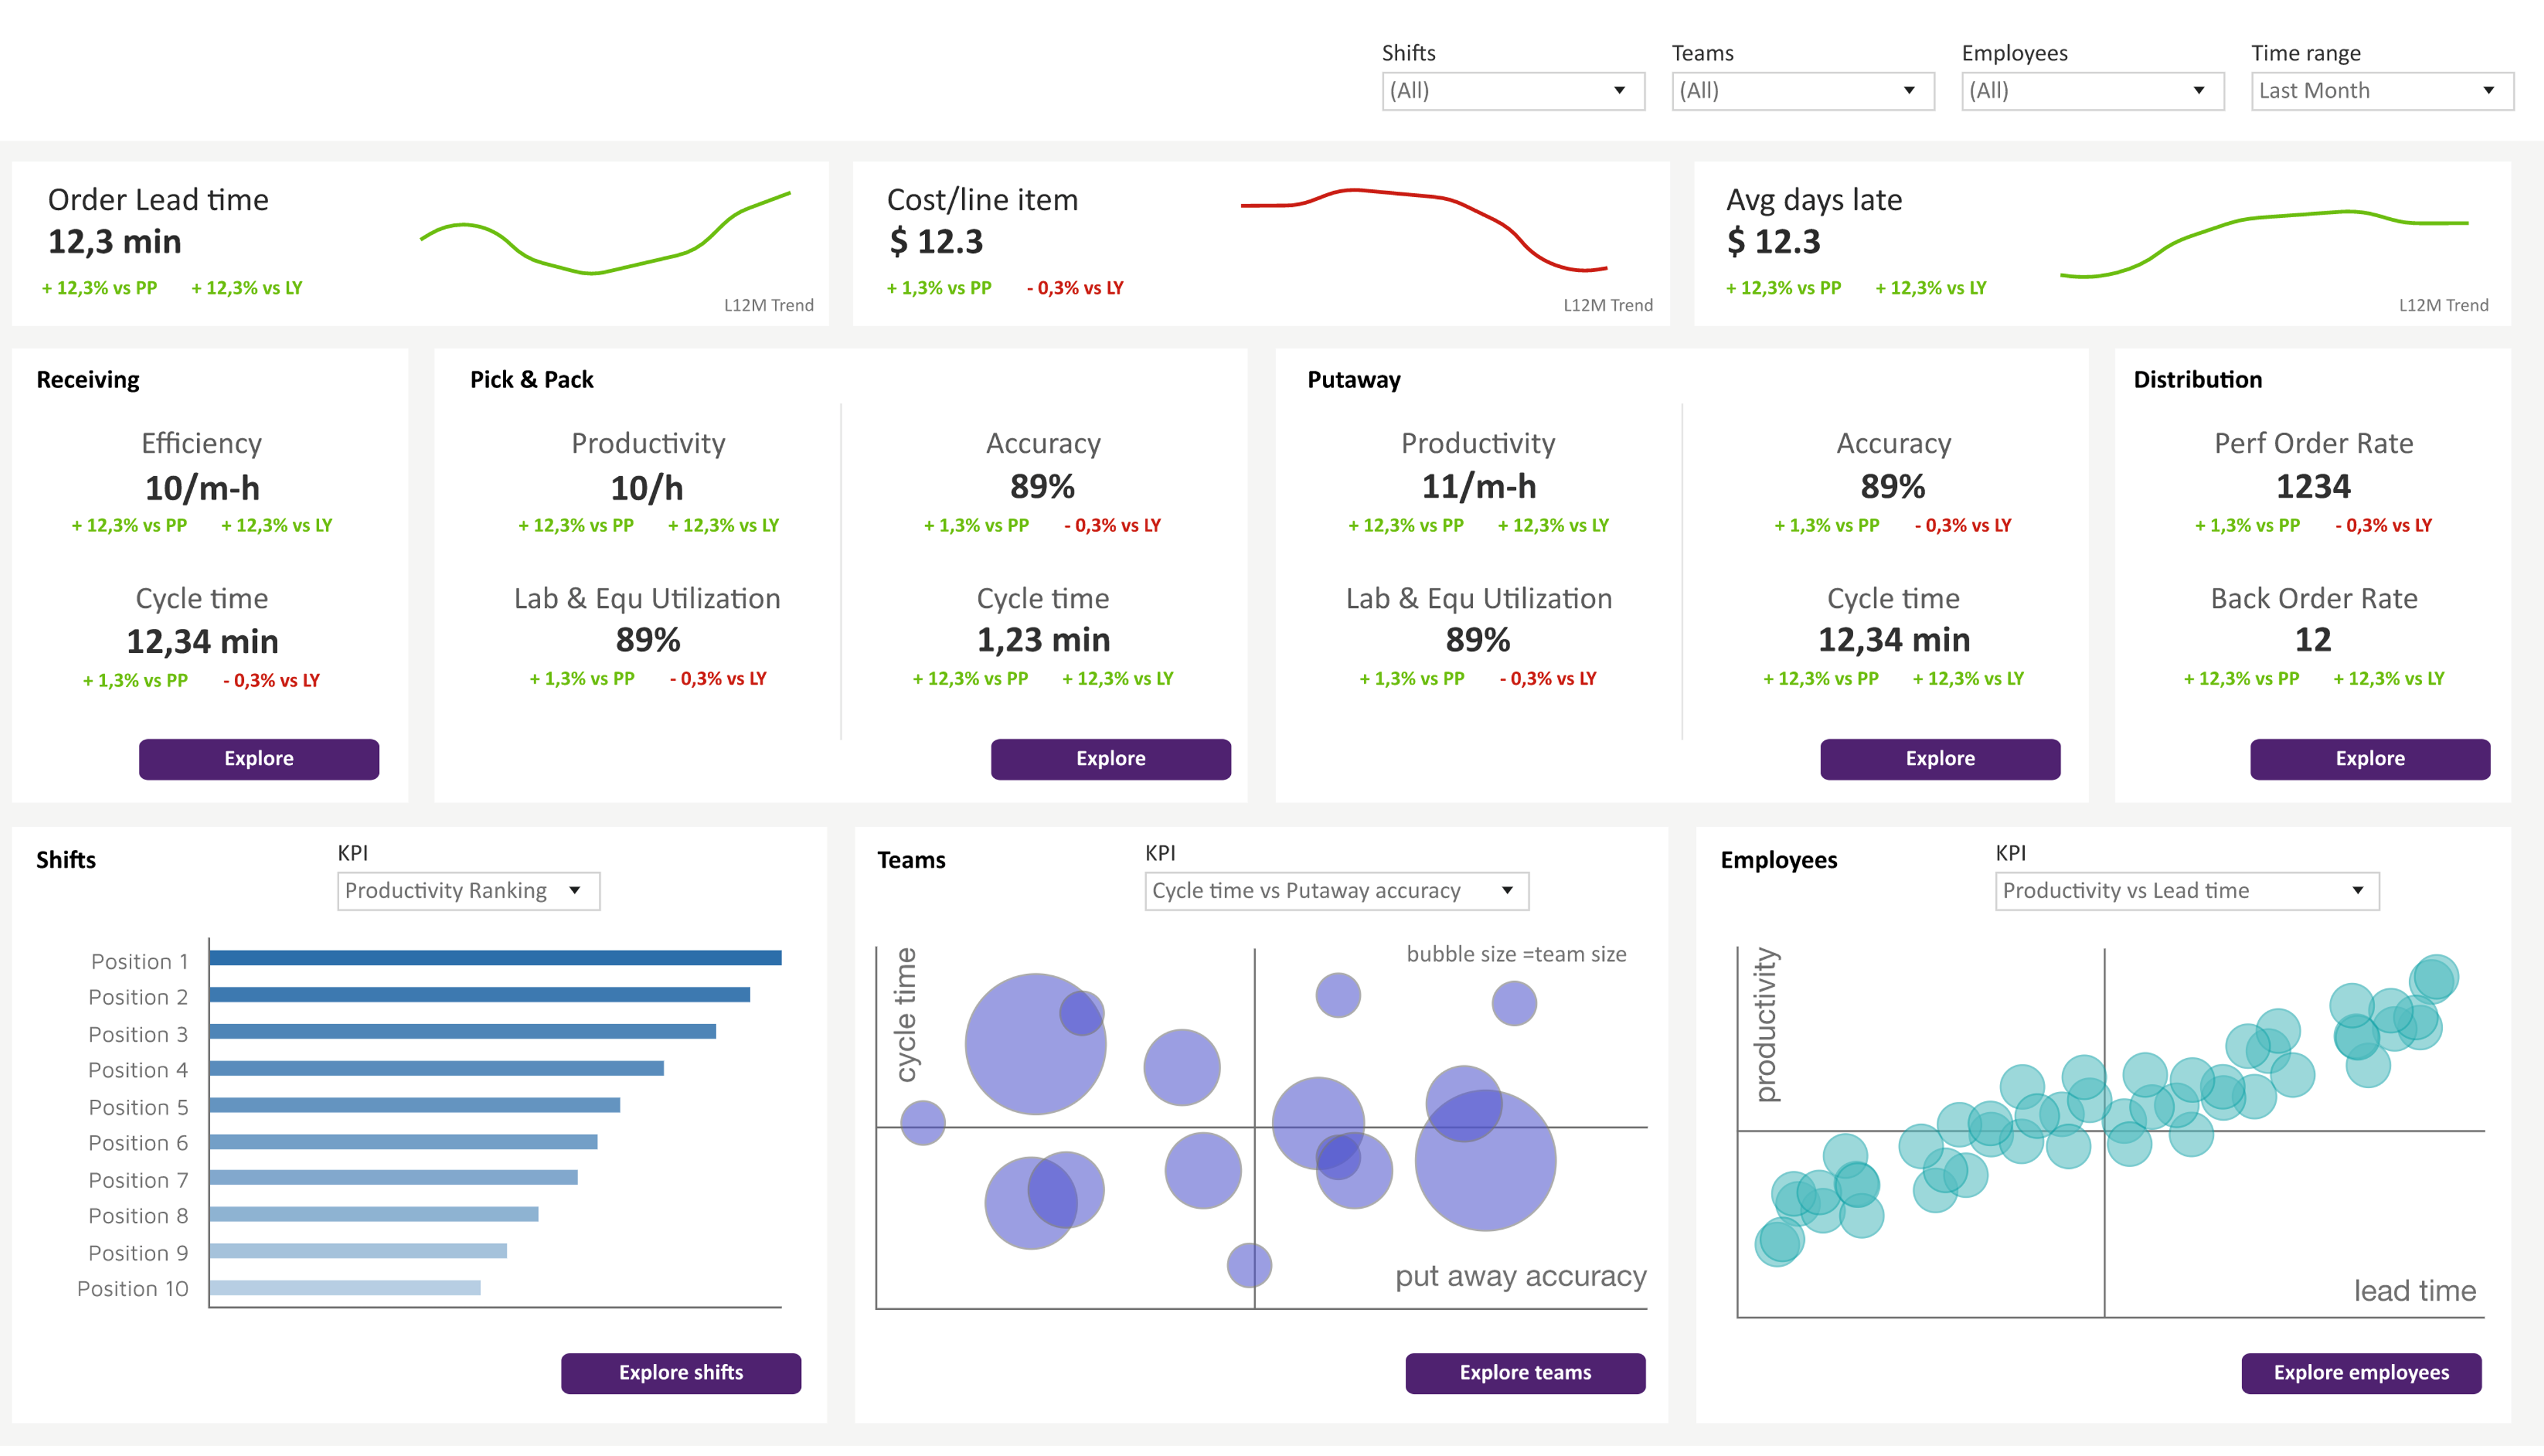
Task: Click the Position 1 bar in Shifts chart
Action: [x=495, y=958]
